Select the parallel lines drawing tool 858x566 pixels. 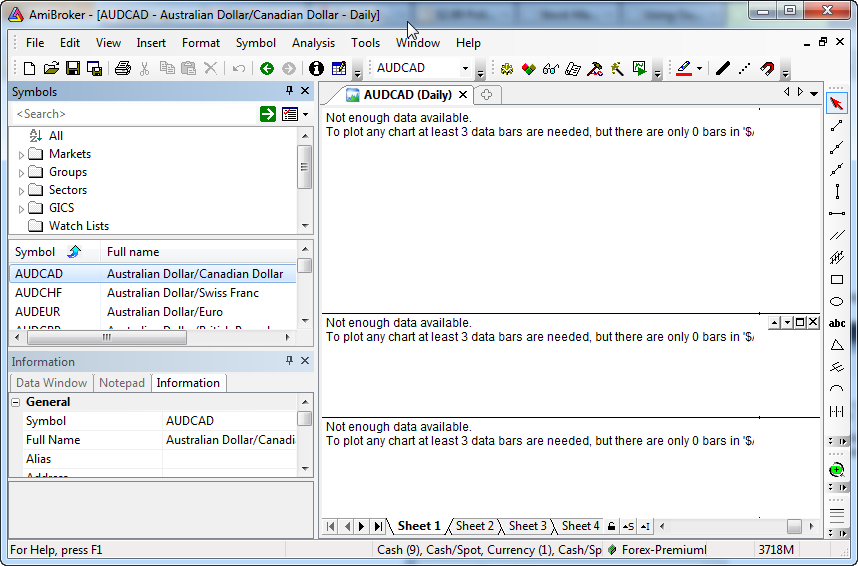837,235
